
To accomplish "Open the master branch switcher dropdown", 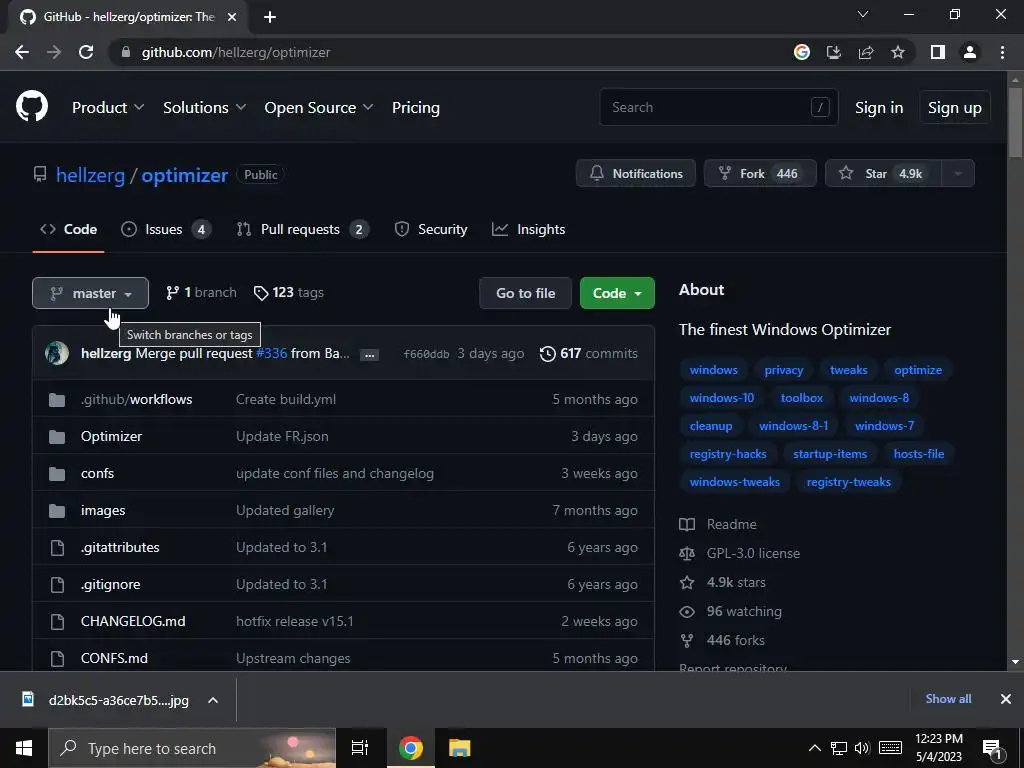I will click(90, 293).
